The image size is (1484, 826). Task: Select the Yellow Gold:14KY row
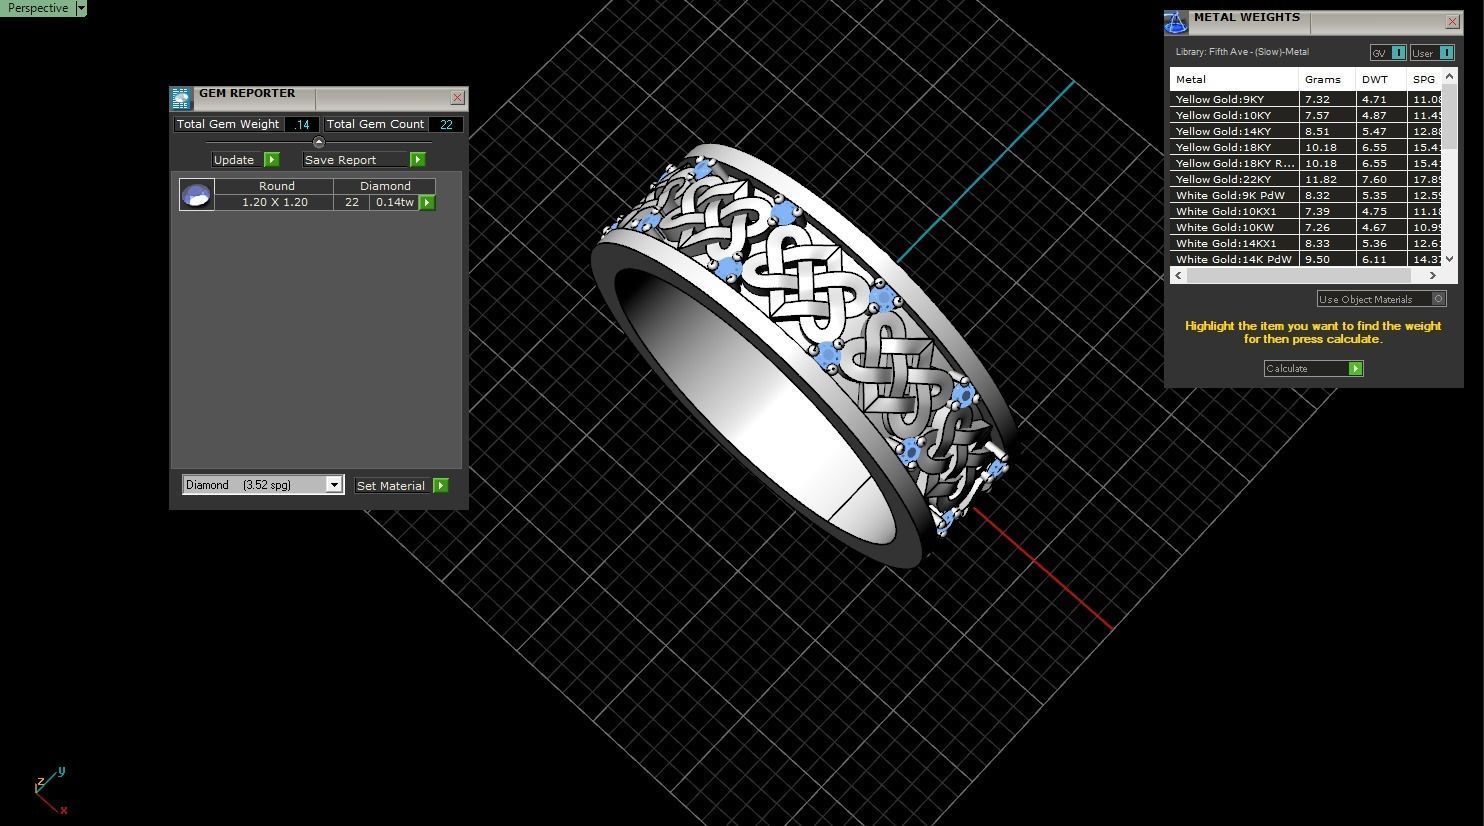tap(1306, 131)
